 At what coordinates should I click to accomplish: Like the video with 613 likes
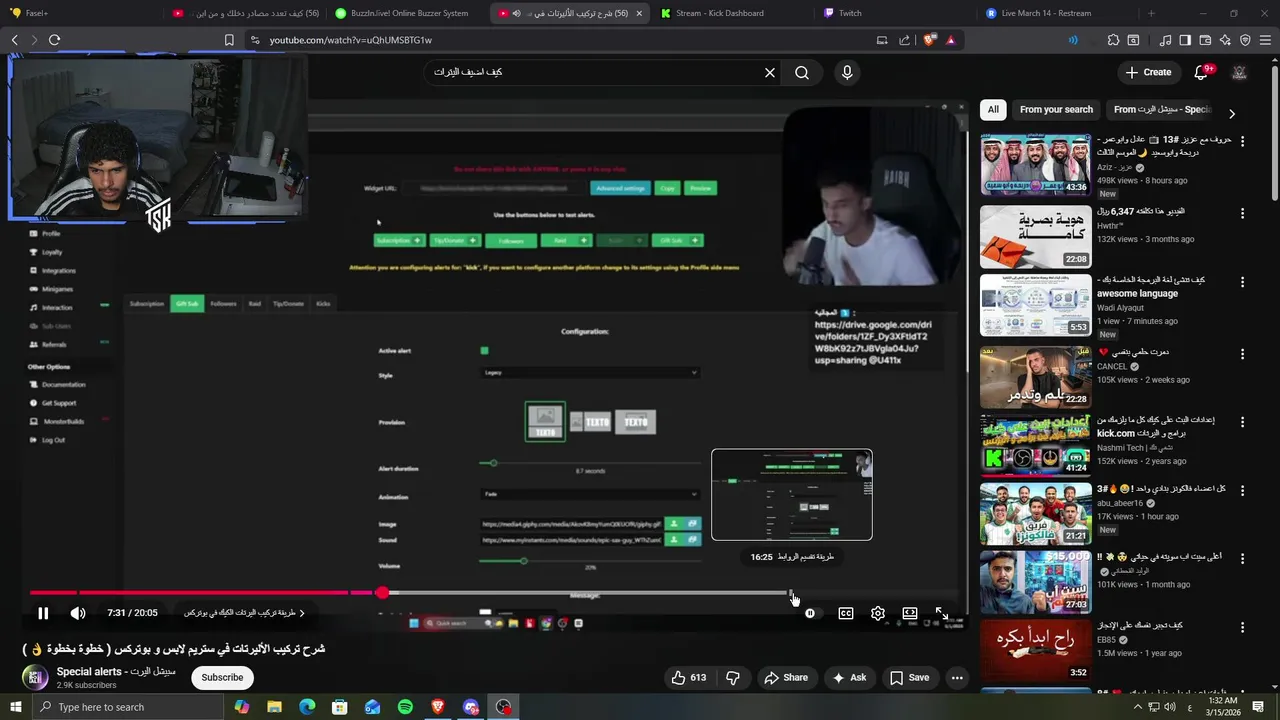pyautogui.click(x=688, y=677)
